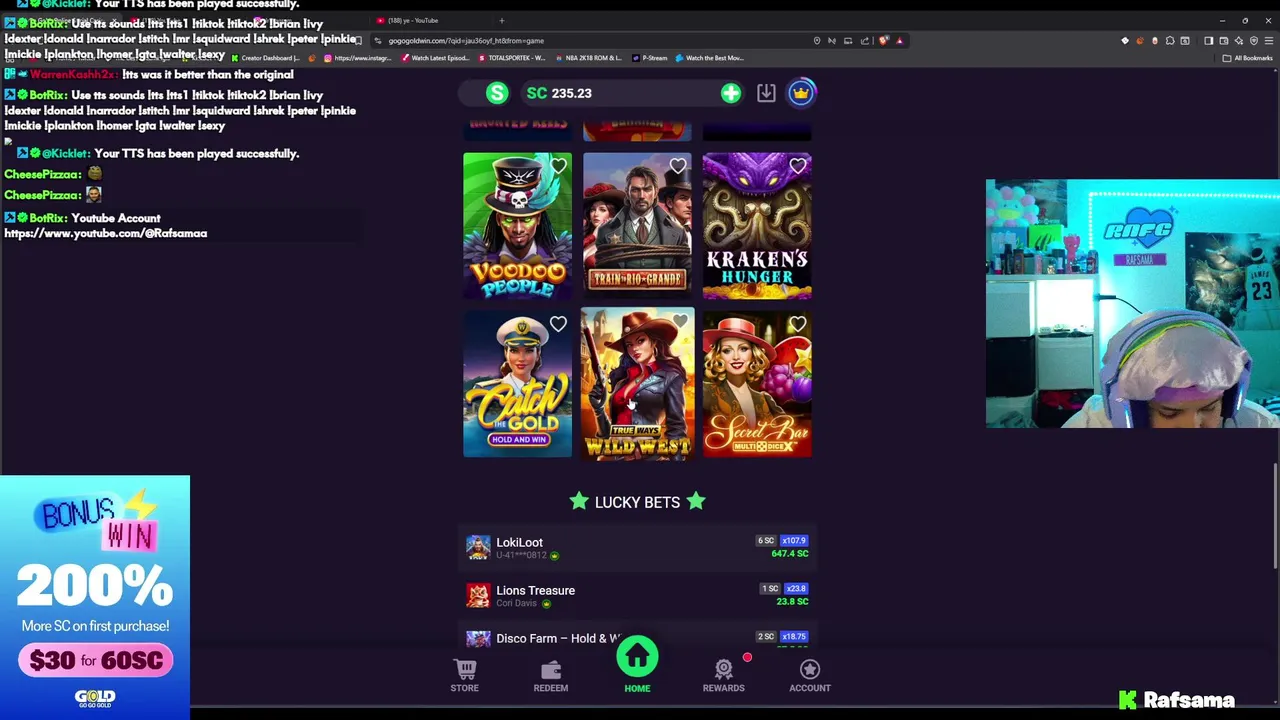Screen dimensions: 1280x720
Task: Open the Redeem wallet tab
Action: [551, 676]
